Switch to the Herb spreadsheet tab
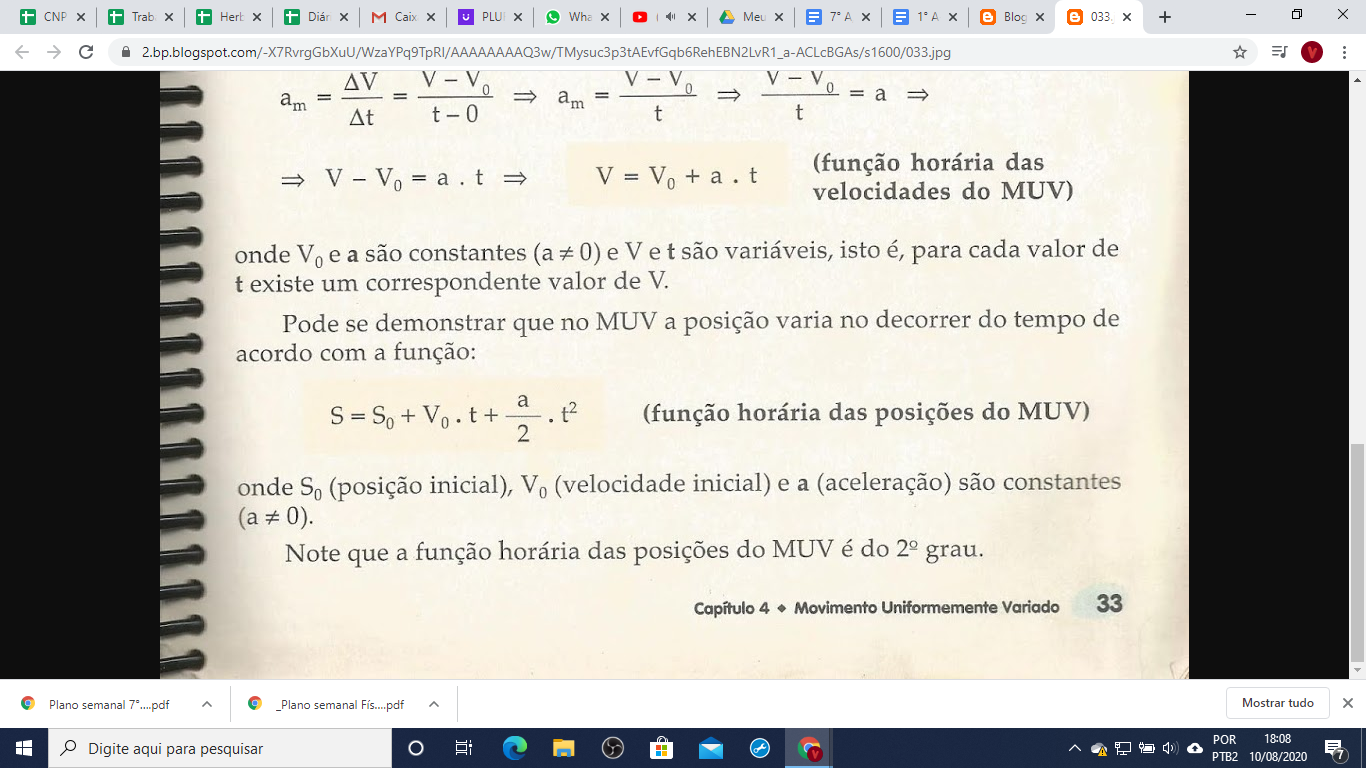 pyautogui.click(x=227, y=17)
